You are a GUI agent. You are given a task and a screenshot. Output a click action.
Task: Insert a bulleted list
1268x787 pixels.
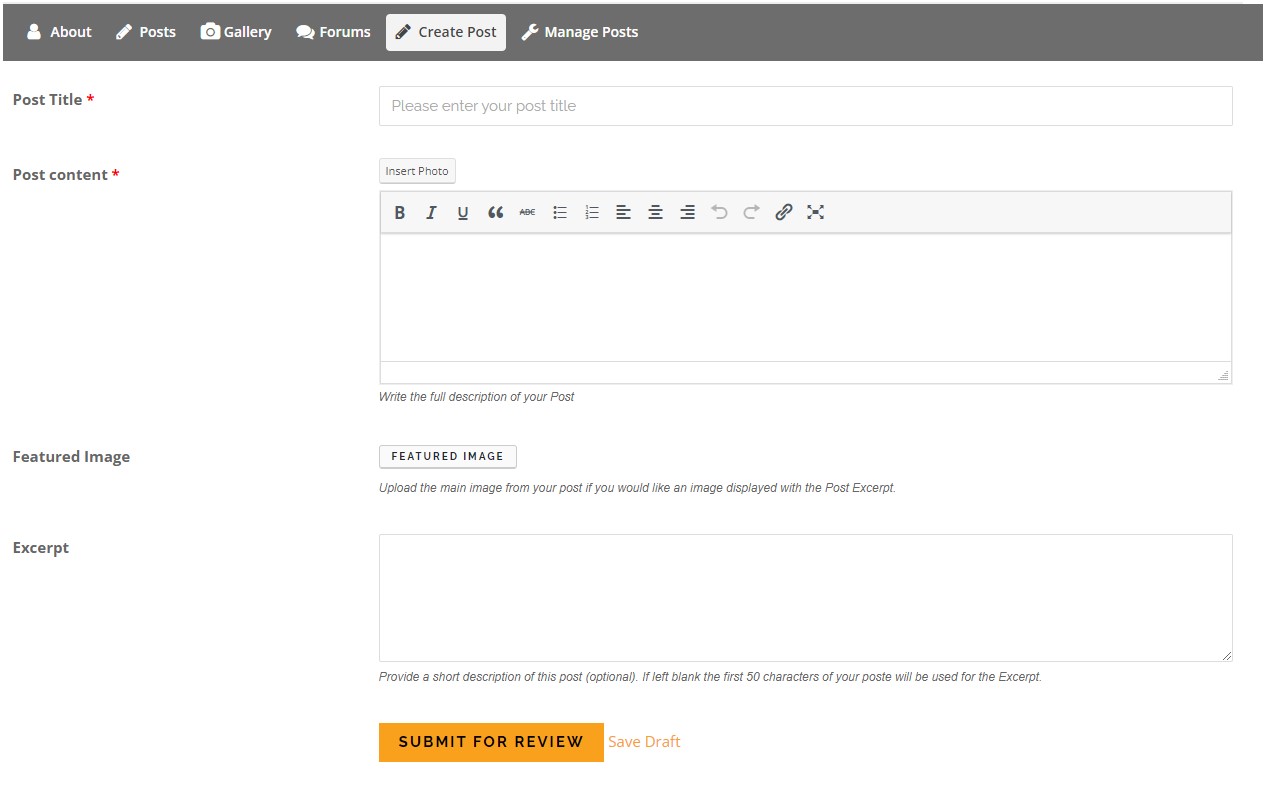point(560,212)
